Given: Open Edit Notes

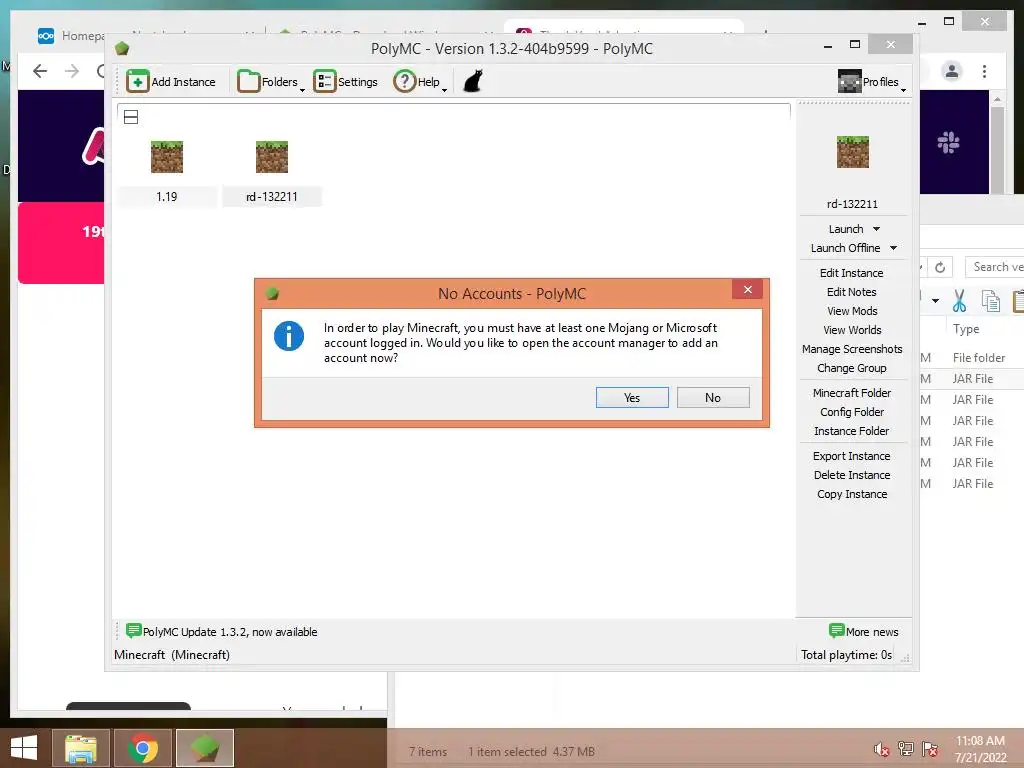Looking at the screenshot, I should pos(852,292).
